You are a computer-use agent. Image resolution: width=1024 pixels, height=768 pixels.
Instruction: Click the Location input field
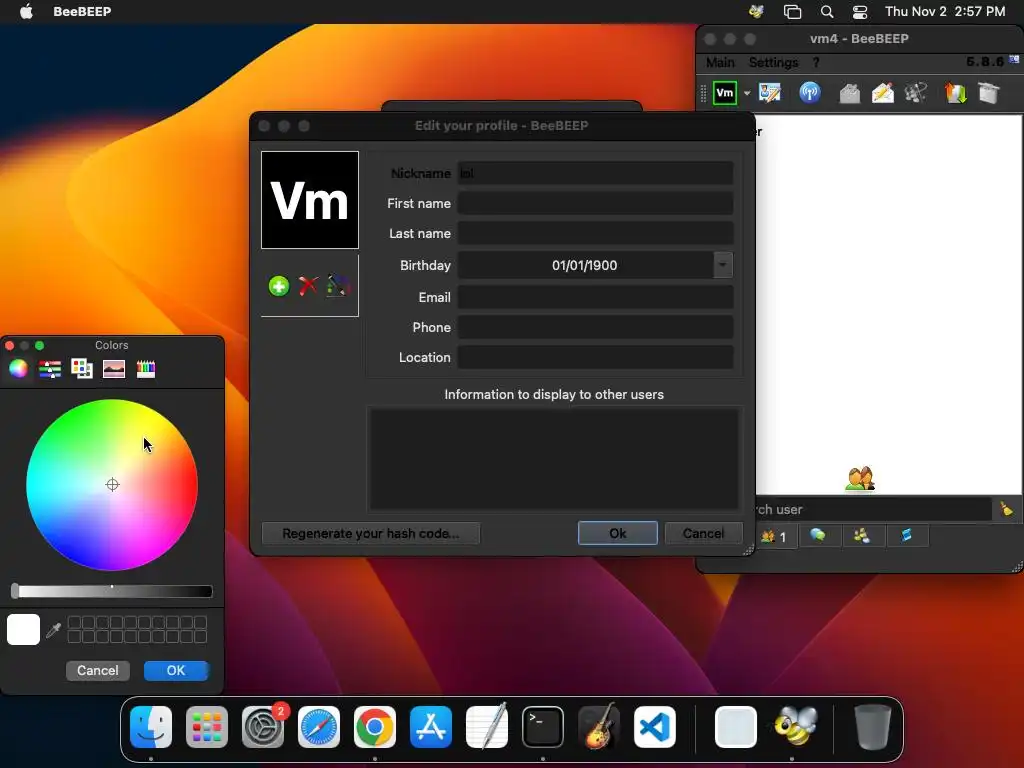595,358
